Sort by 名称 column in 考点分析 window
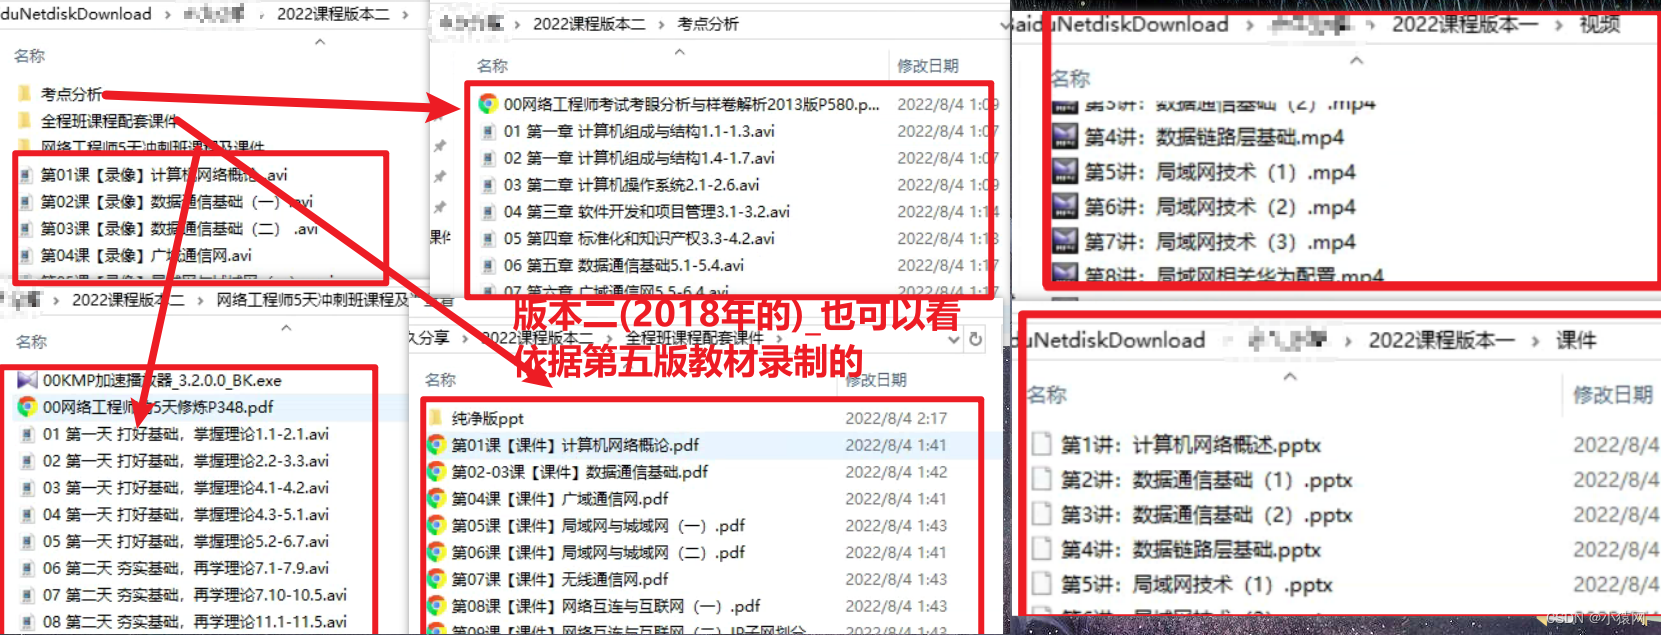This screenshot has width=1661, height=635. 492,66
